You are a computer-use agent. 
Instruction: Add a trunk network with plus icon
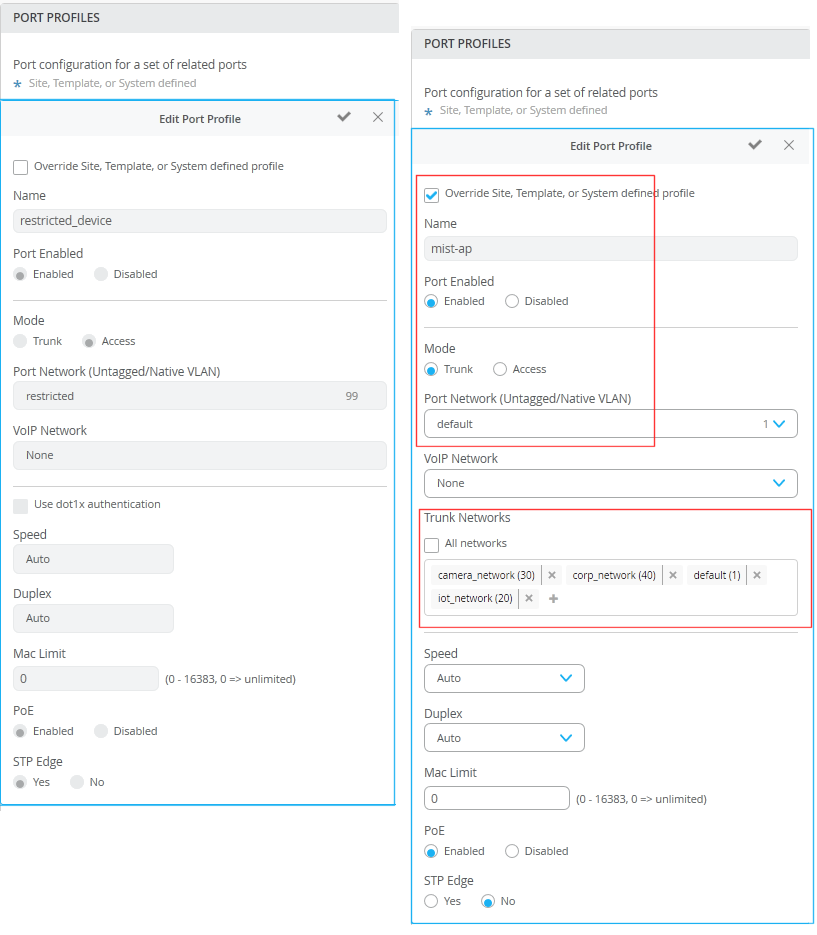pyautogui.click(x=553, y=598)
